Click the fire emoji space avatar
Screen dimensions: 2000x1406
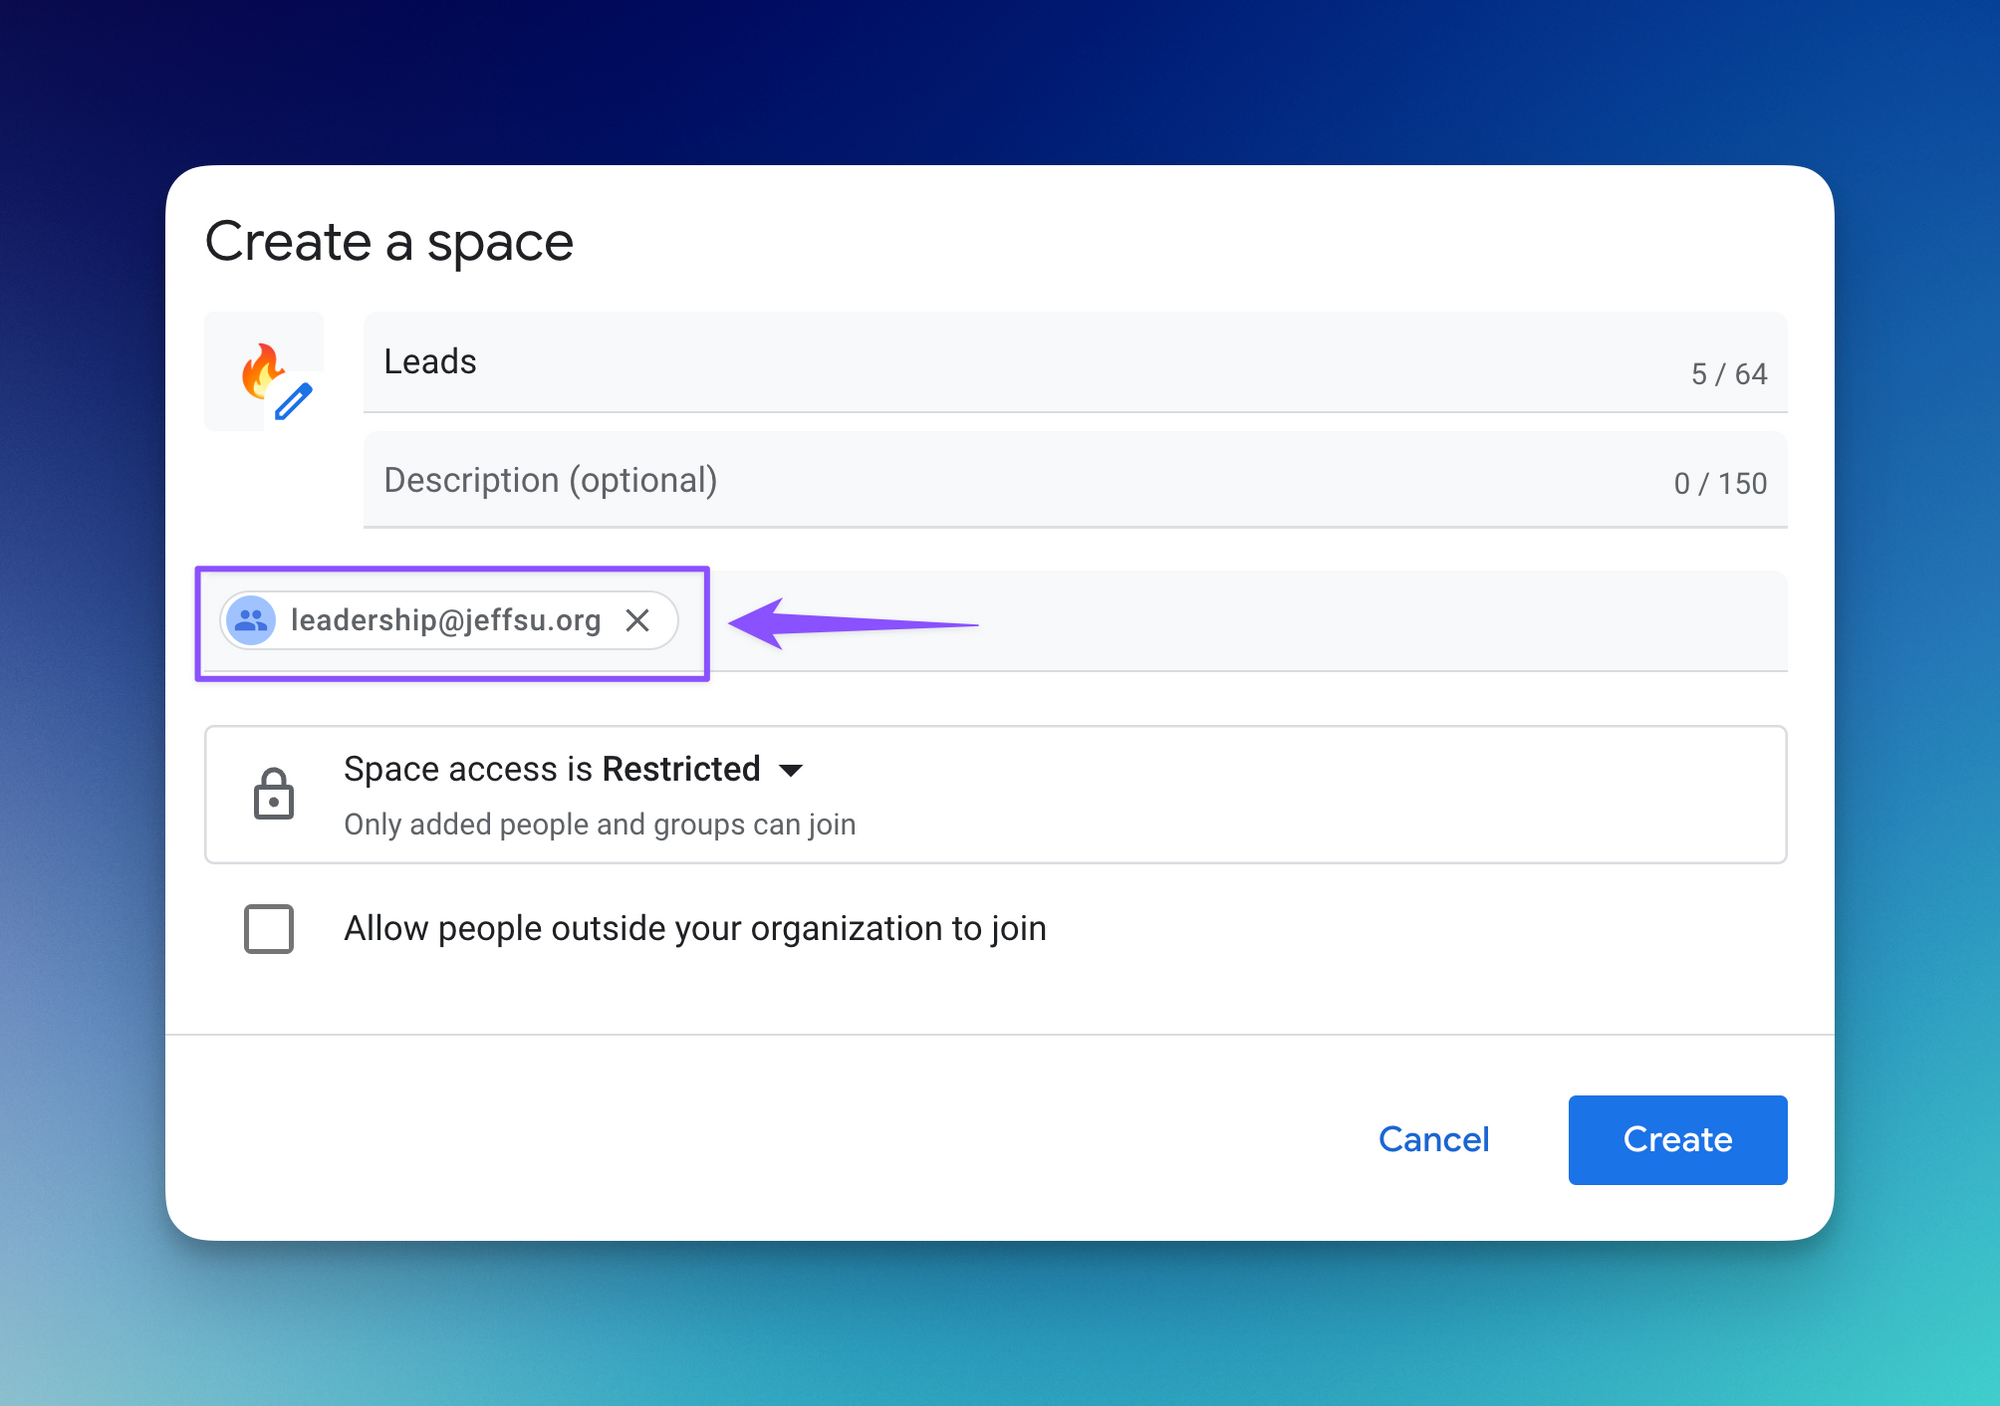click(258, 368)
